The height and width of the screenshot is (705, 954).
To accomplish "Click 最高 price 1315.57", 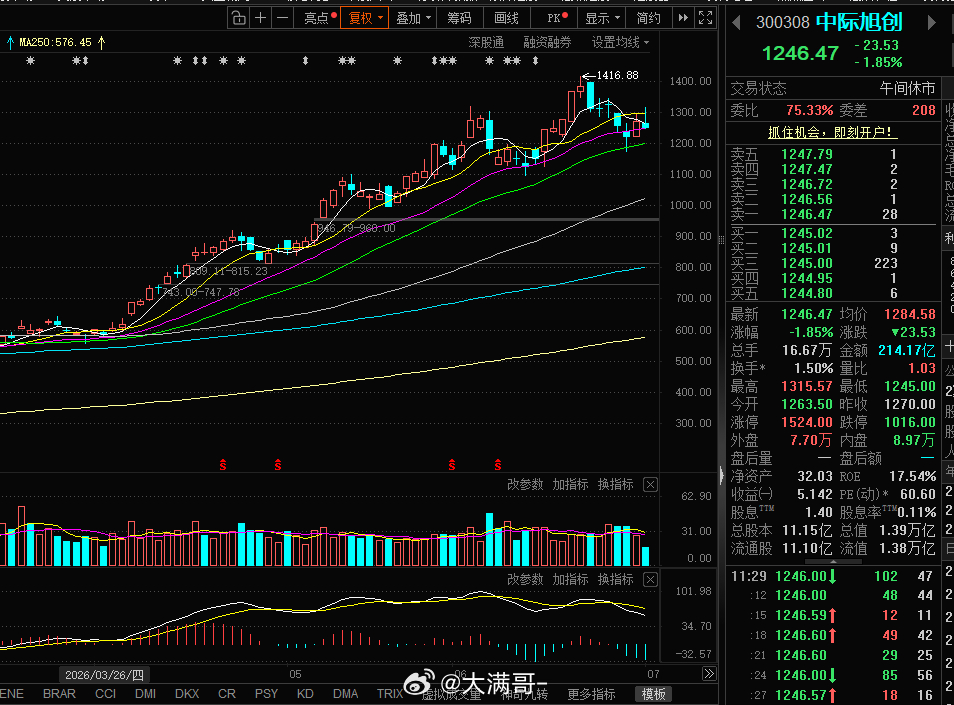I will 807,386.
